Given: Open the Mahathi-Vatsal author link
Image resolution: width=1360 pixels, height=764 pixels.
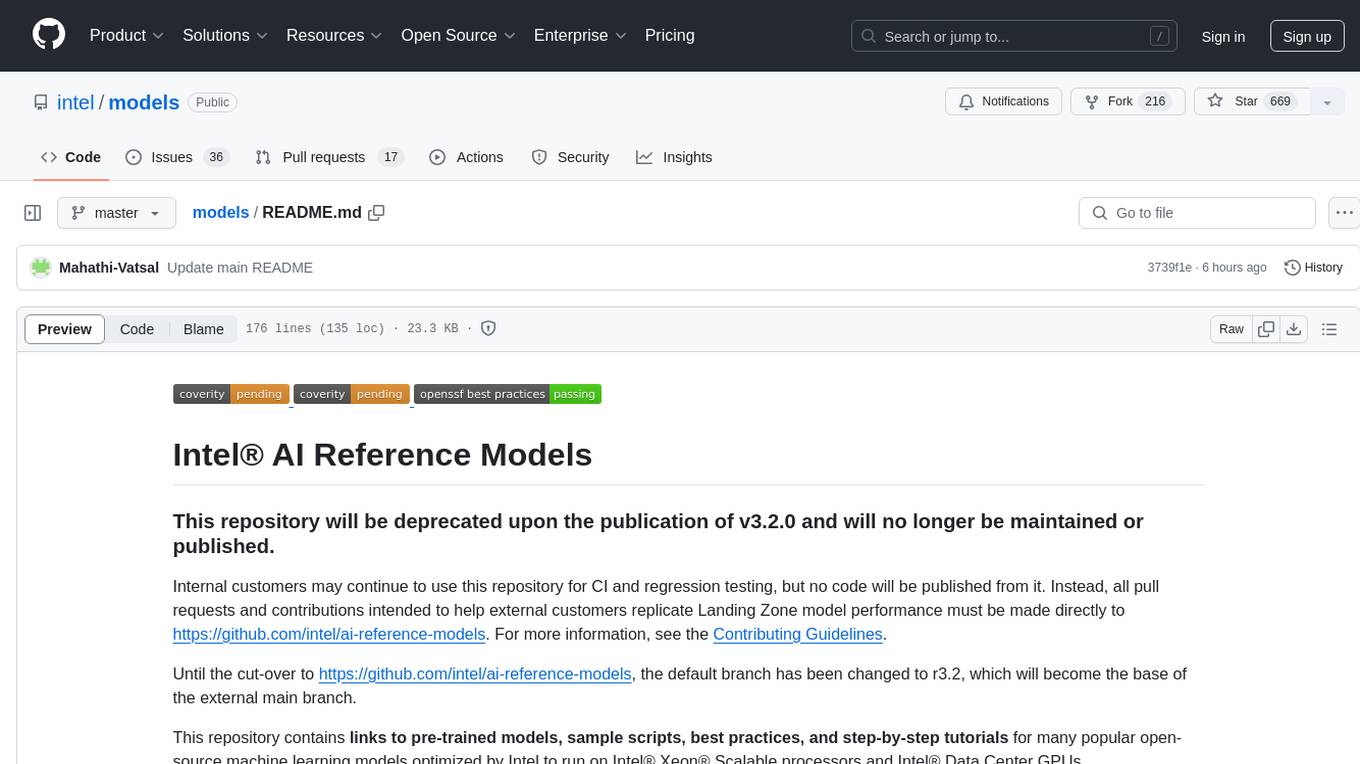Looking at the screenshot, I should point(109,267).
